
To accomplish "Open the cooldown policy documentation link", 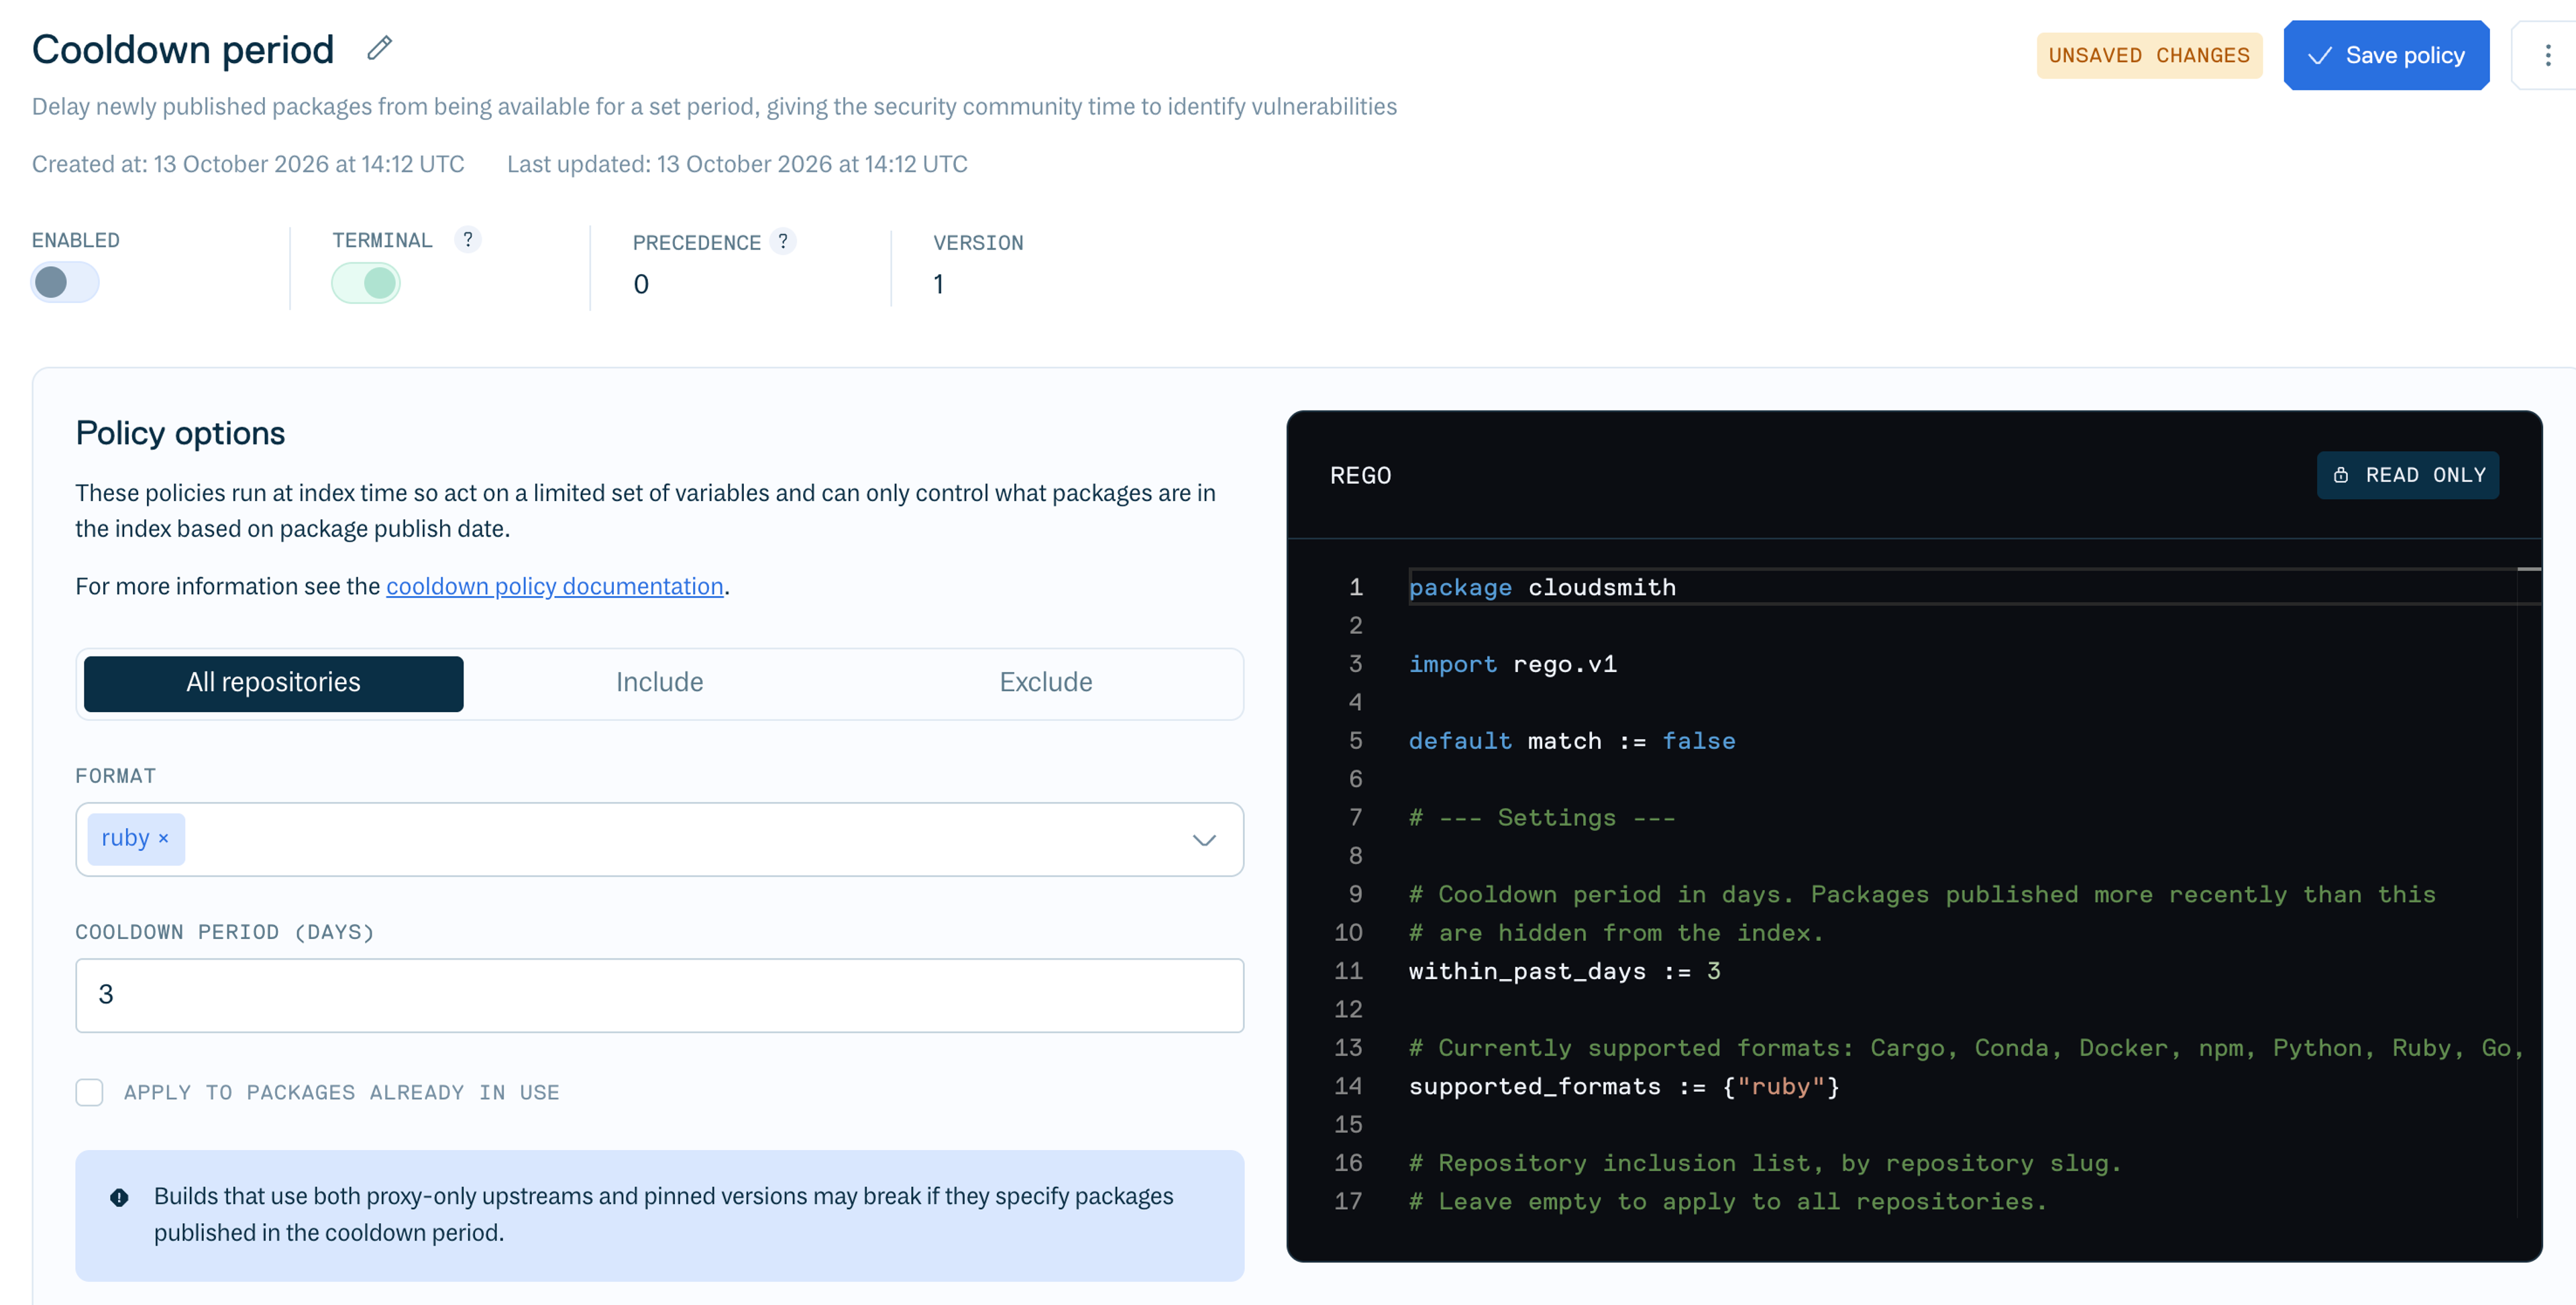I will tap(555, 586).
